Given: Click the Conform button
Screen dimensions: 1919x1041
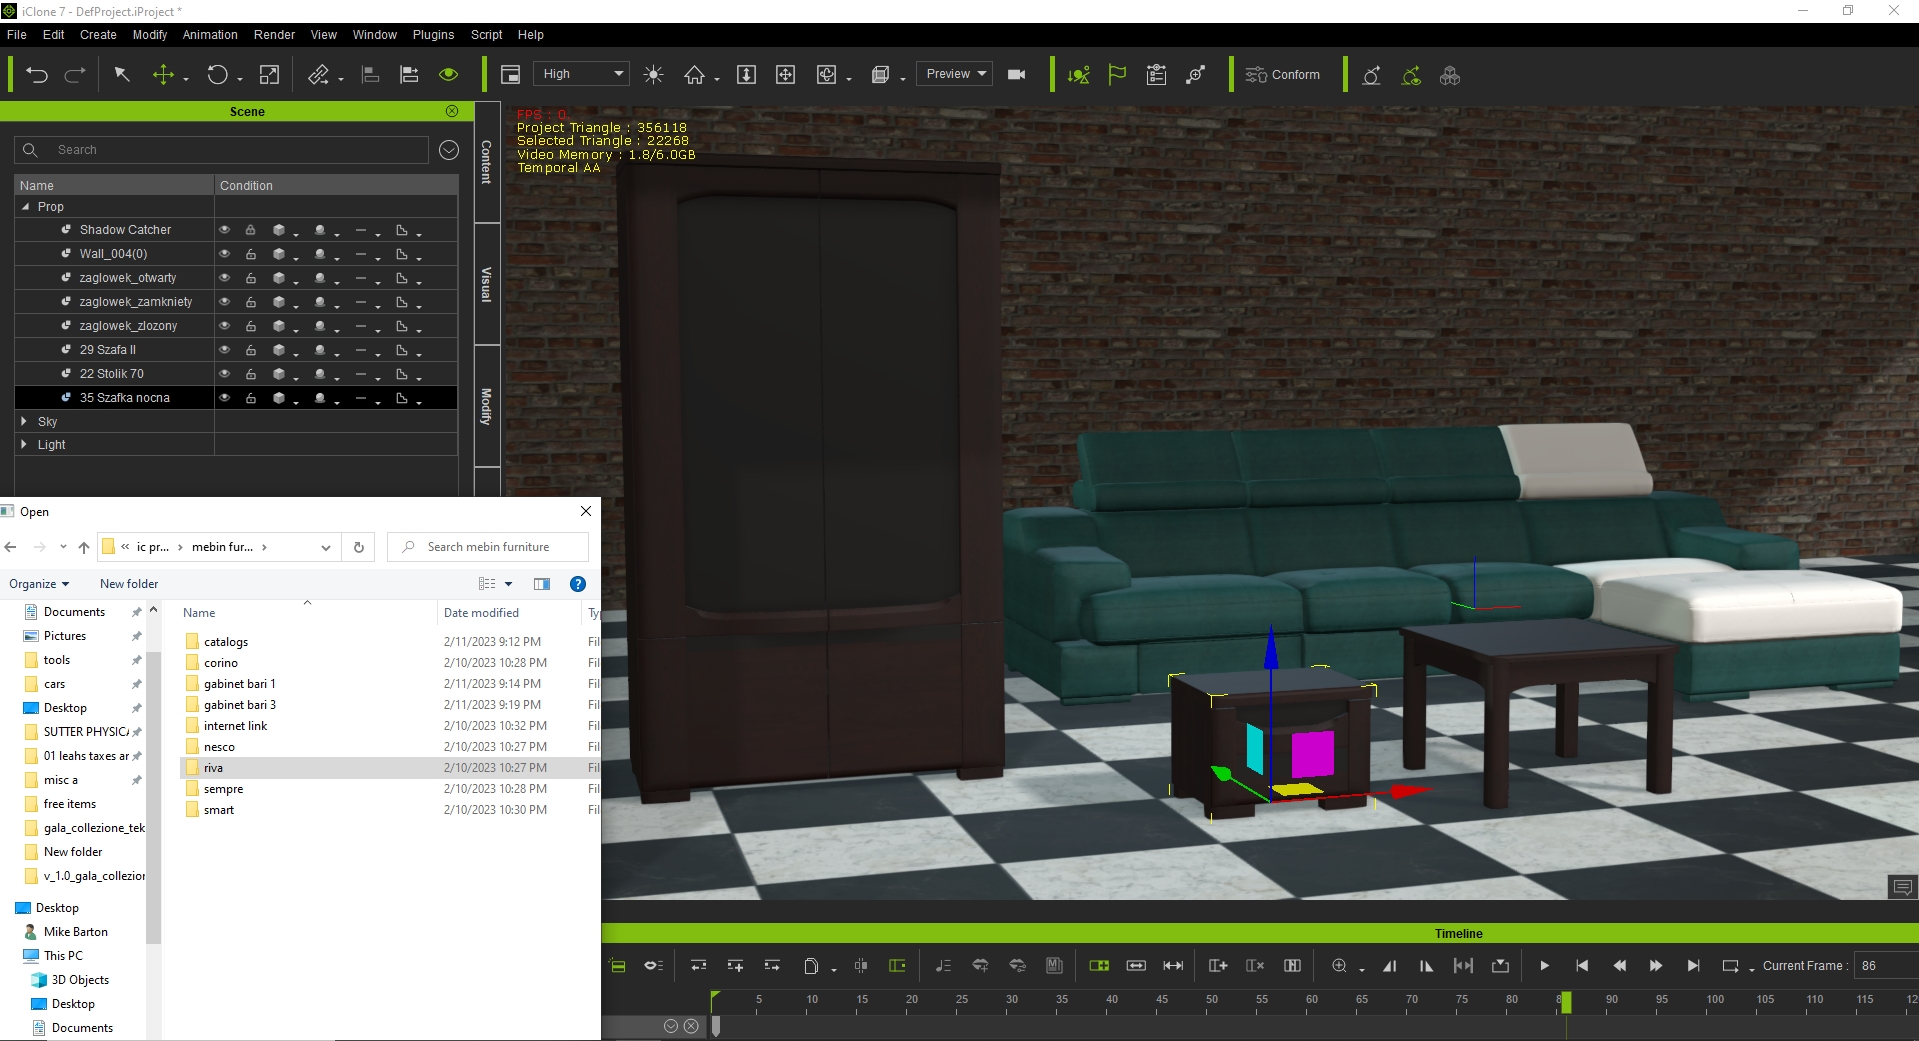Looking at the screenshot, I should [x=1283, y=75].
